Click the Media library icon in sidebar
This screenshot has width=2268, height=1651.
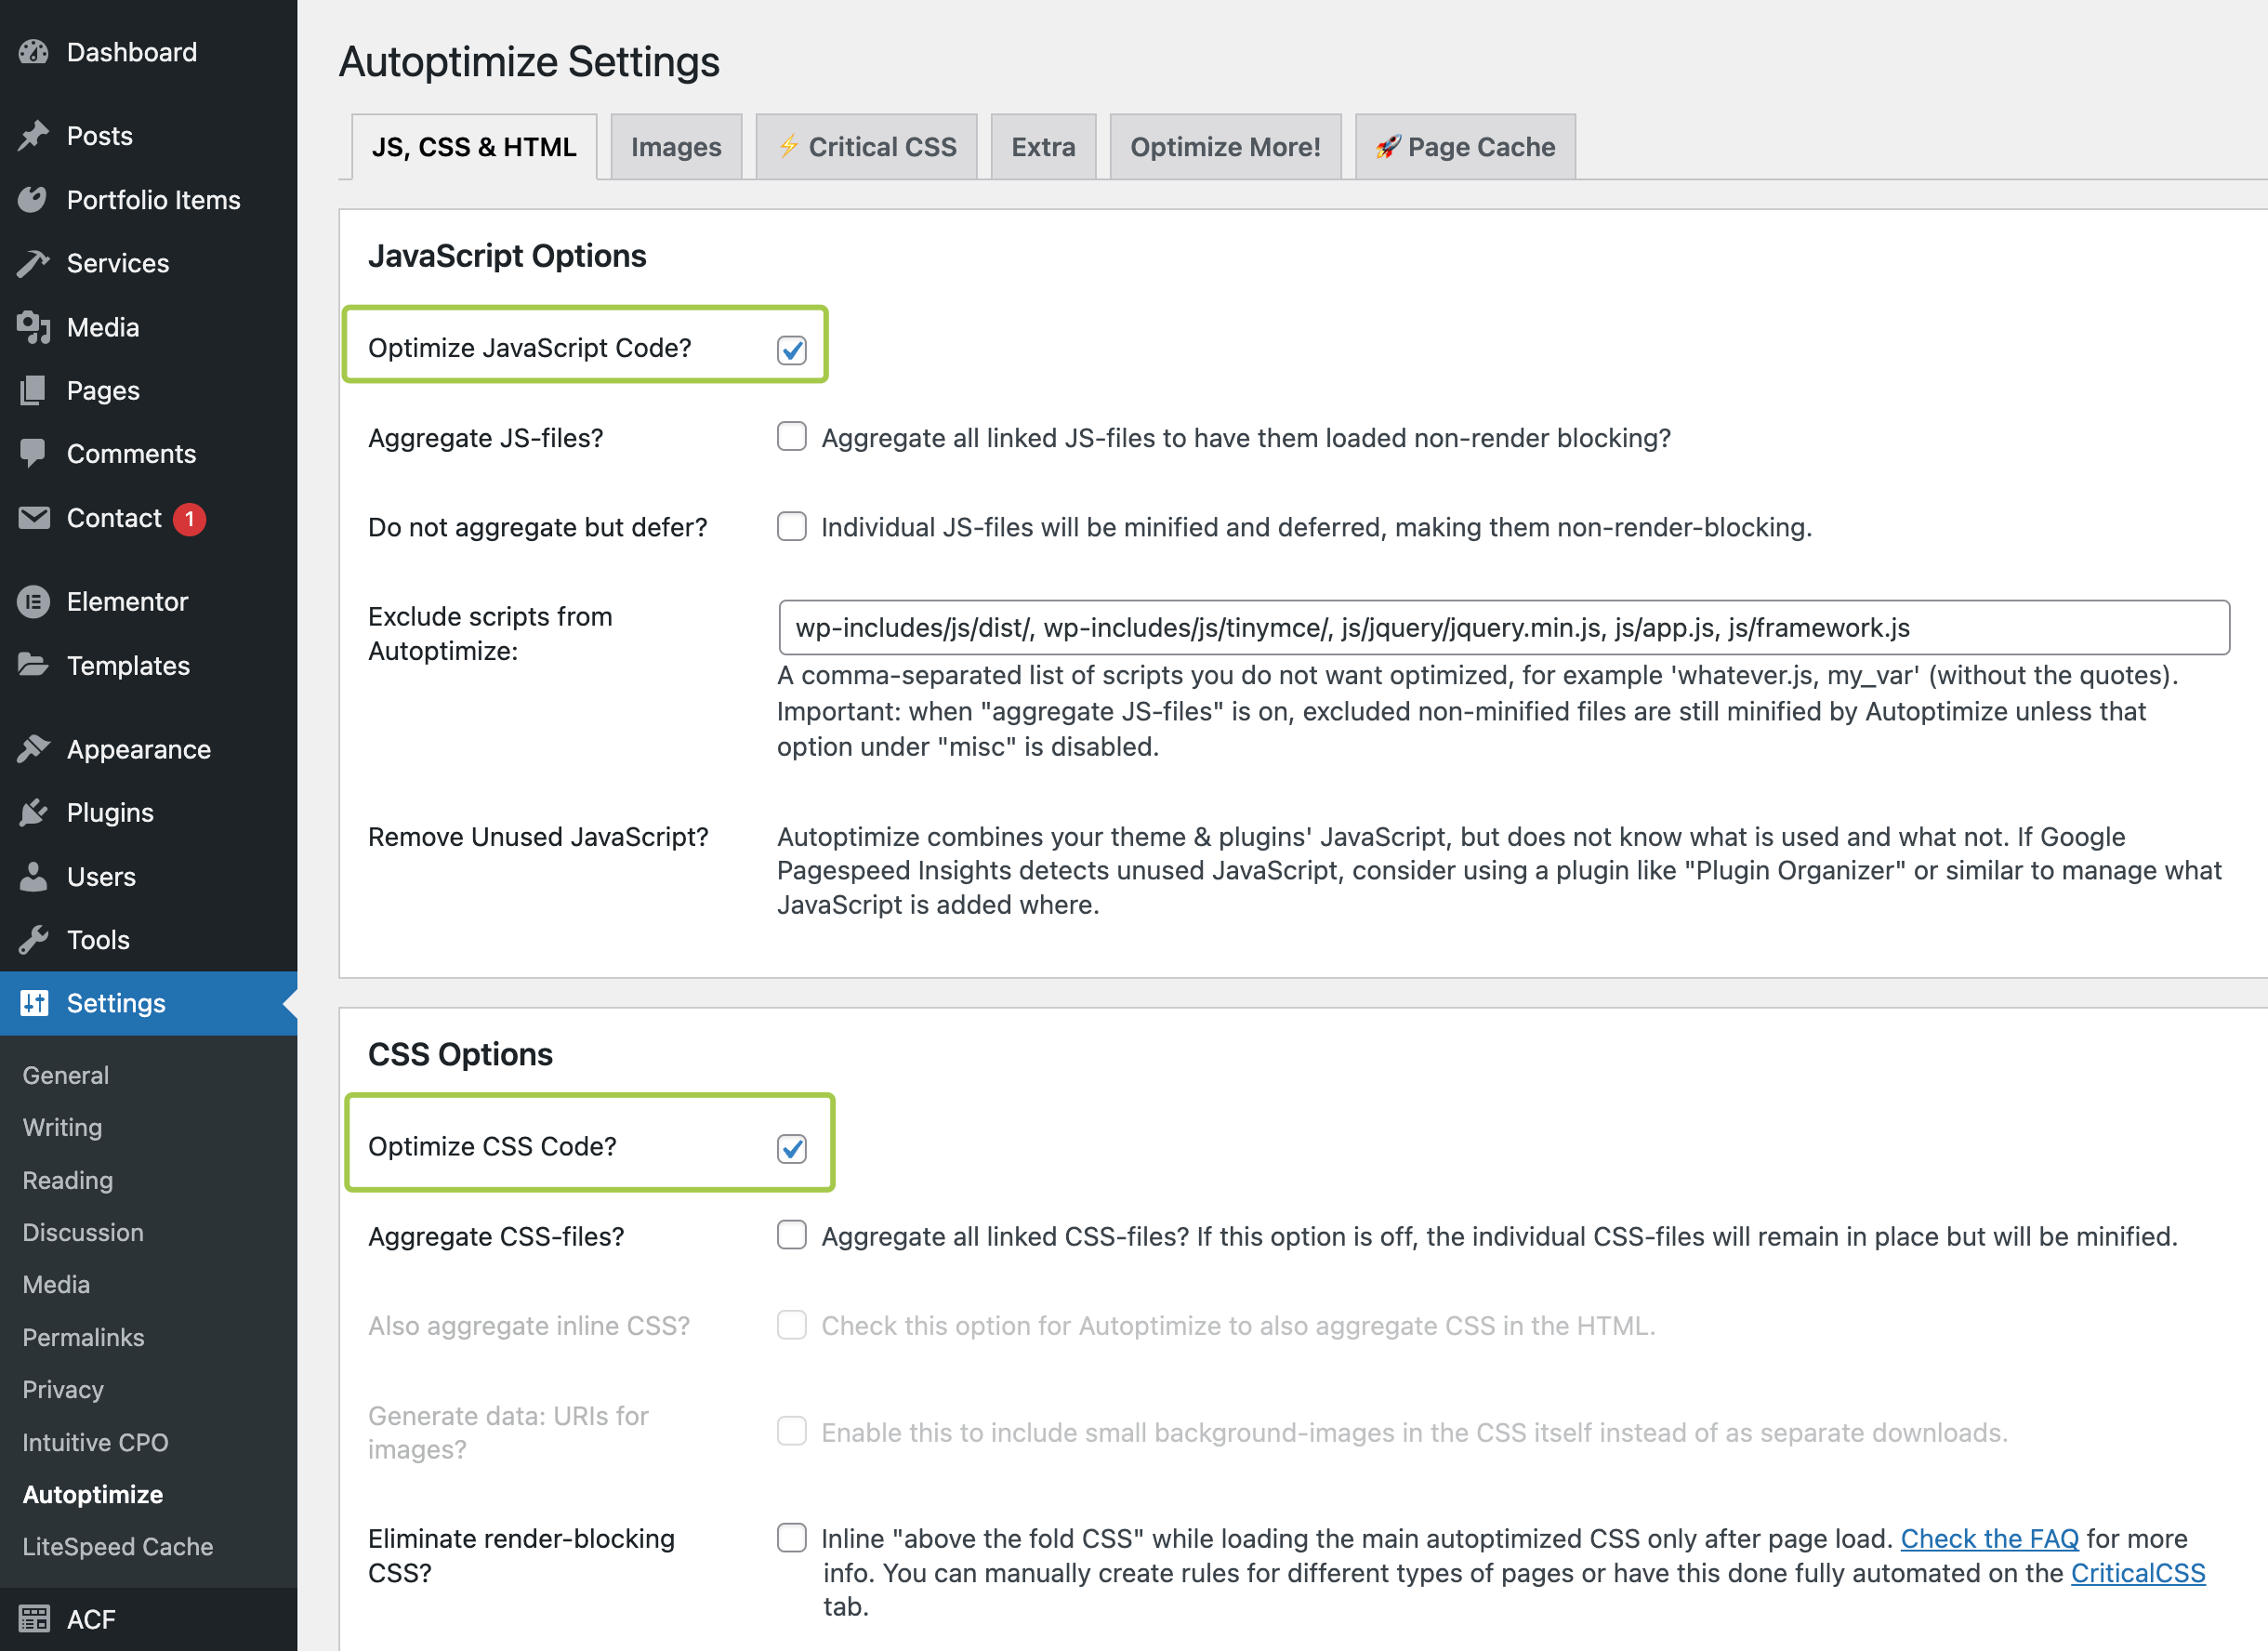pyautogui.click(x=33, y=327)
